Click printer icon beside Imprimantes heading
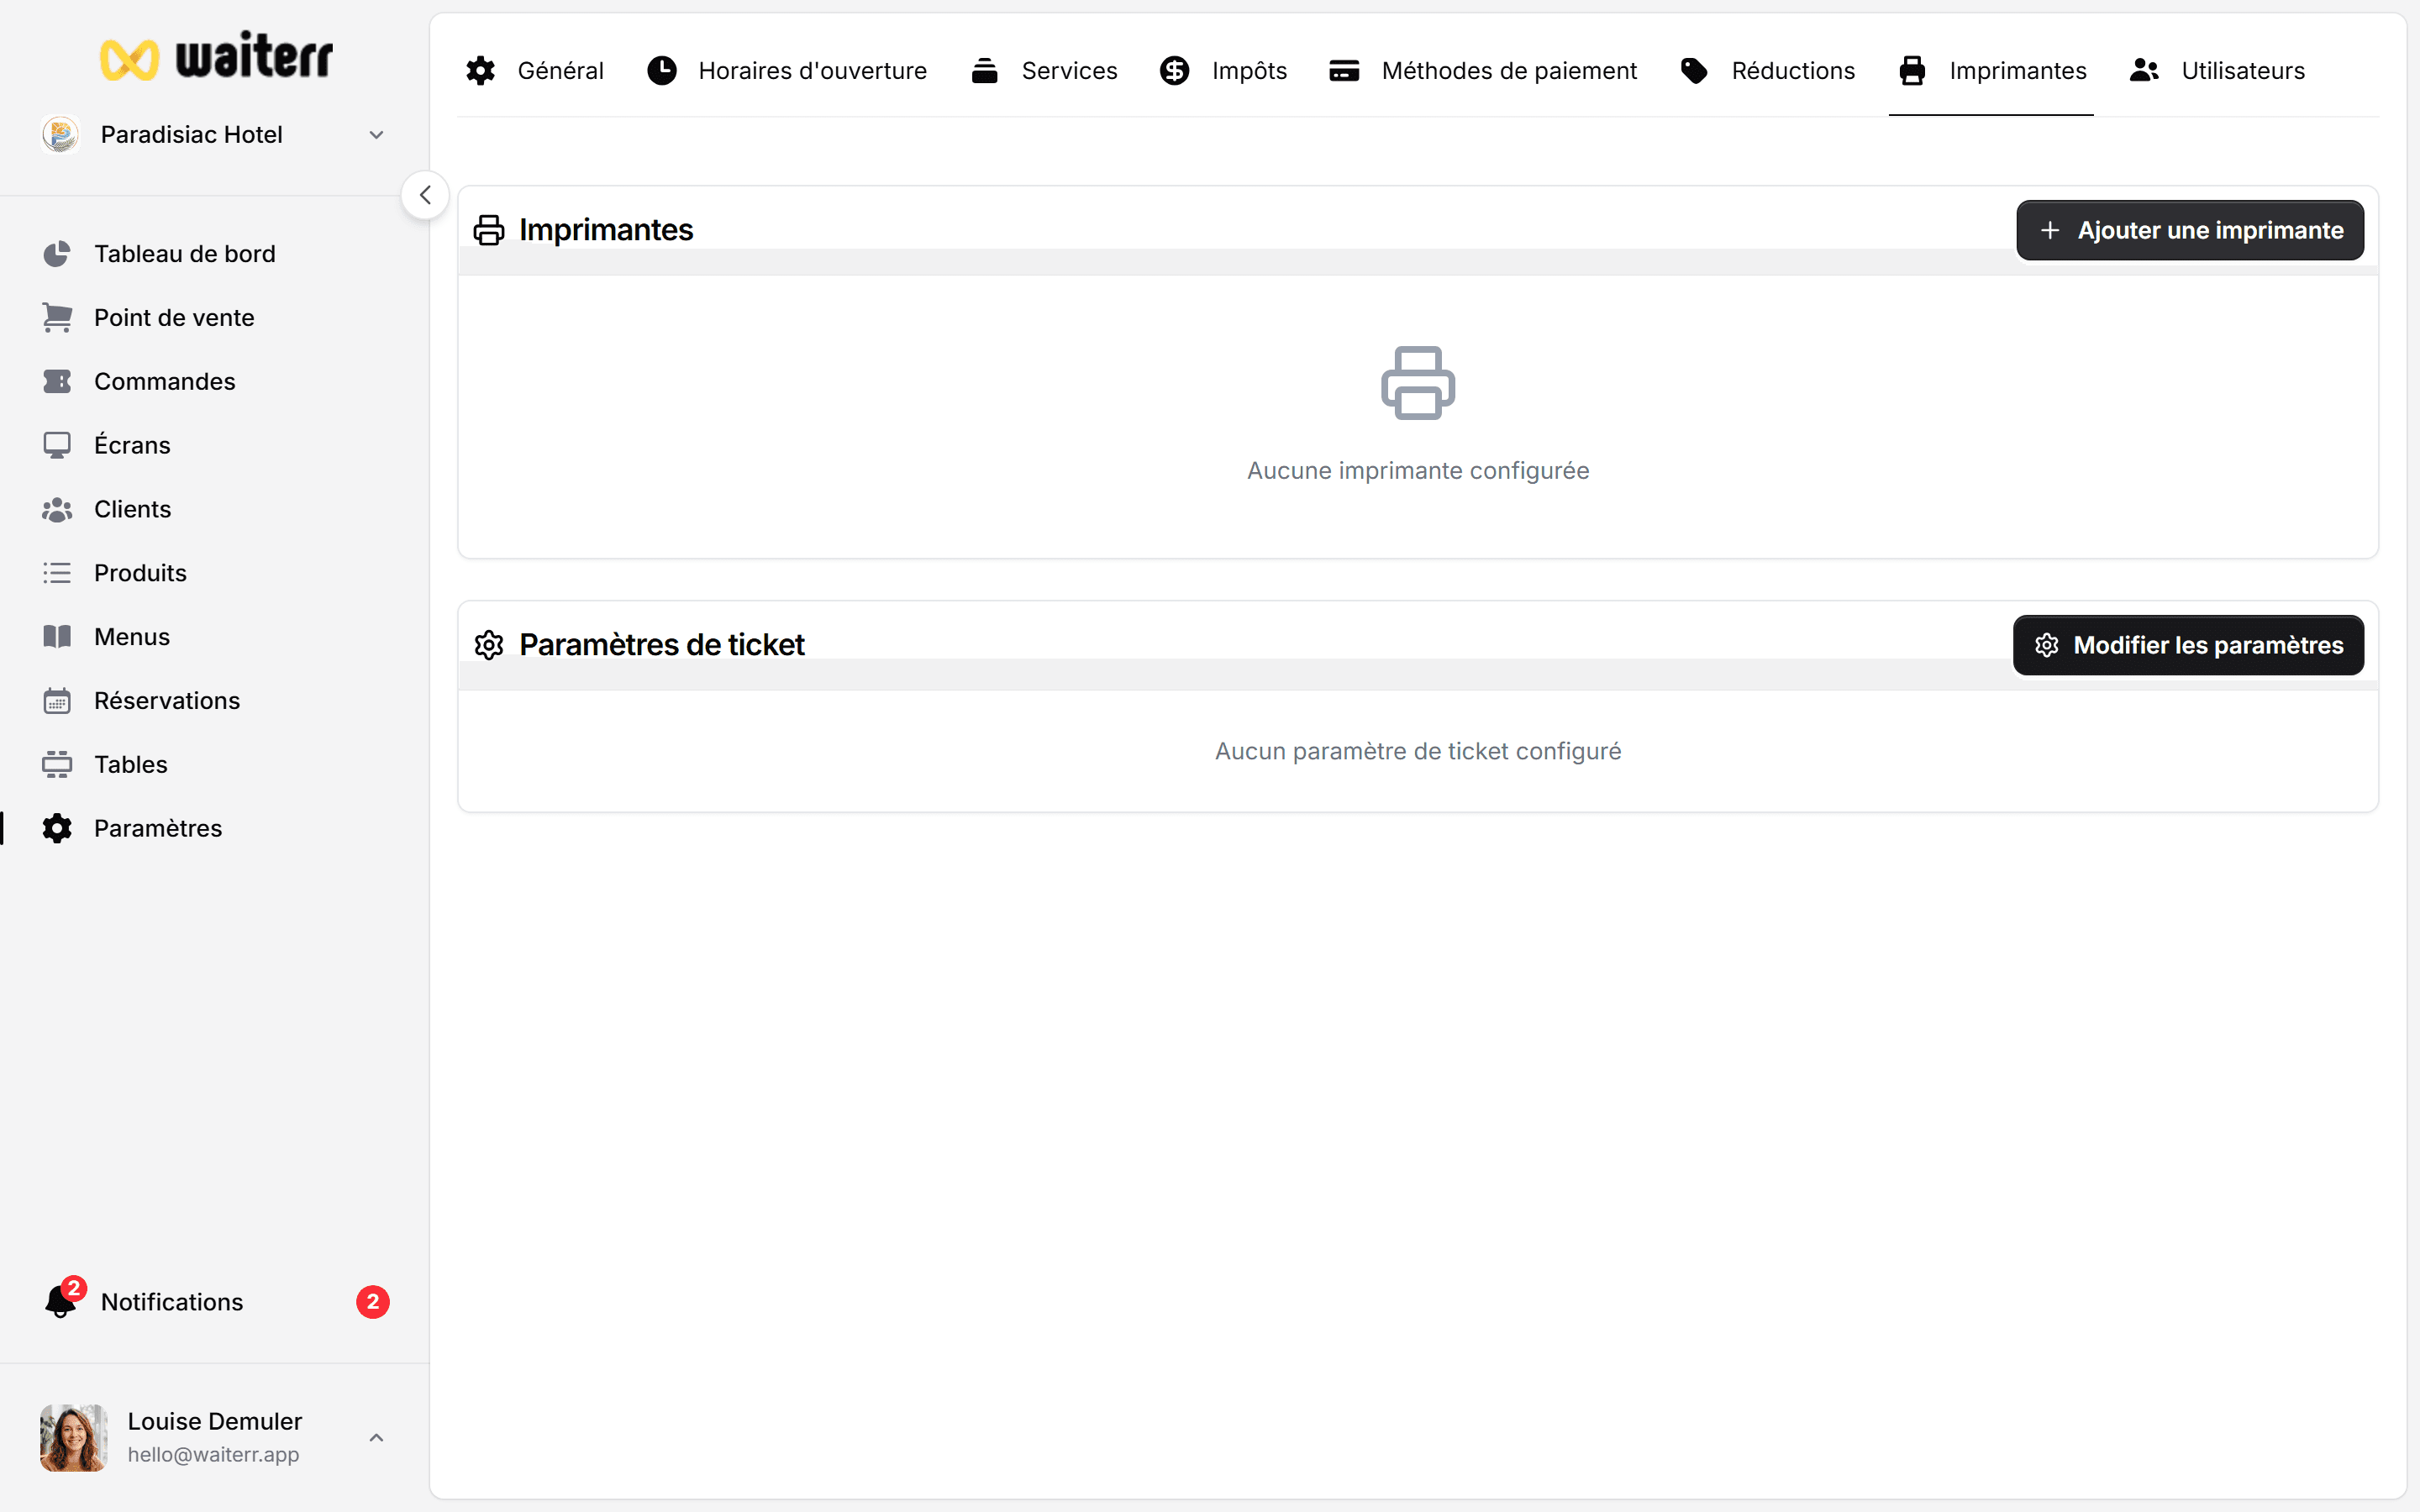Screen dimensions: 2420x1512 (489, 230)
